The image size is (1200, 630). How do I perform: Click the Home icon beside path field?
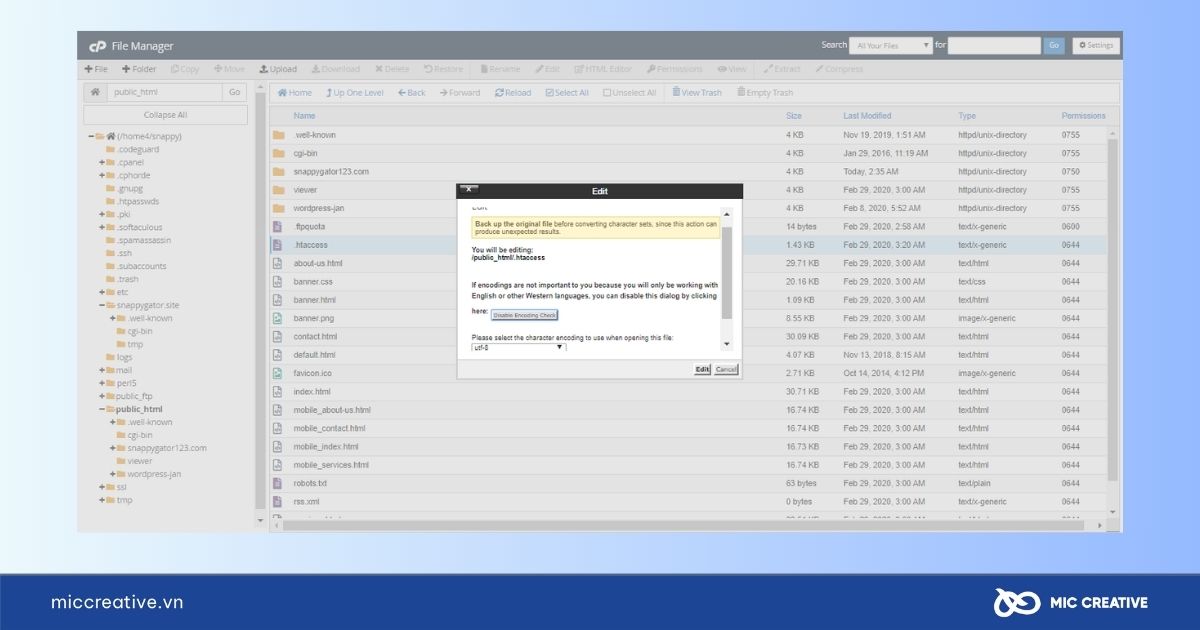tap(95, 92)
